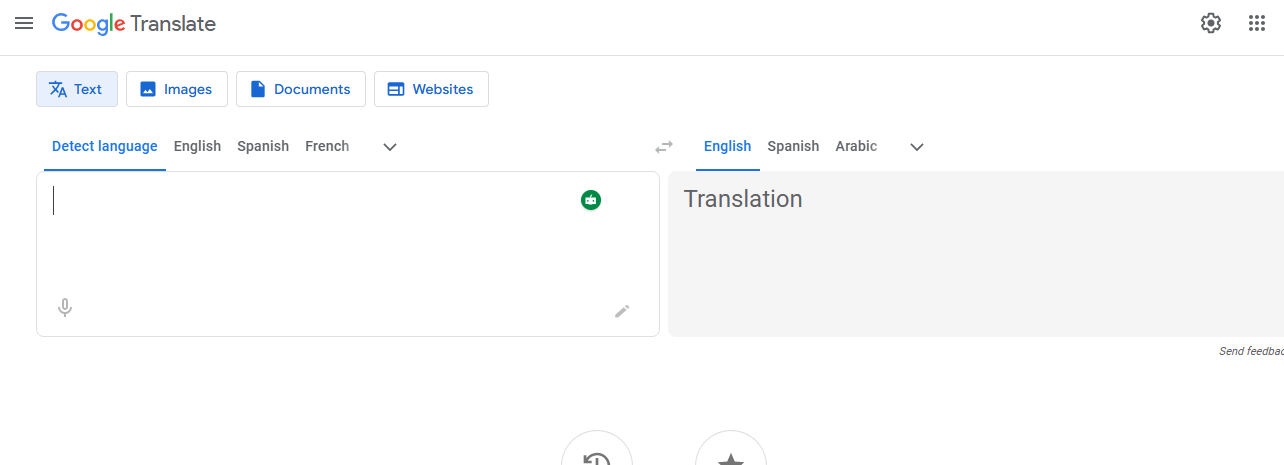Viewport: 1284px width, 465px height.
Task: Switch to Websites translation mode
Action: 431,89
